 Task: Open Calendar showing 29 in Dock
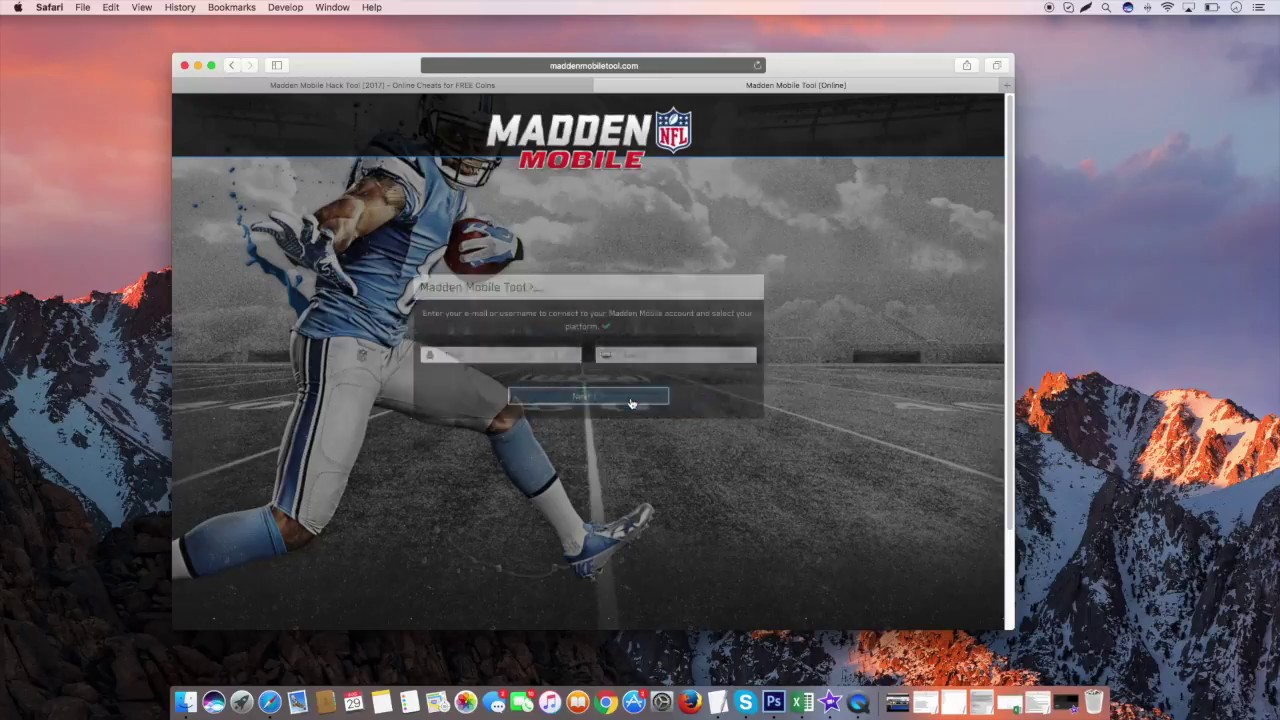pyautogui.click(x=354, y=702)
